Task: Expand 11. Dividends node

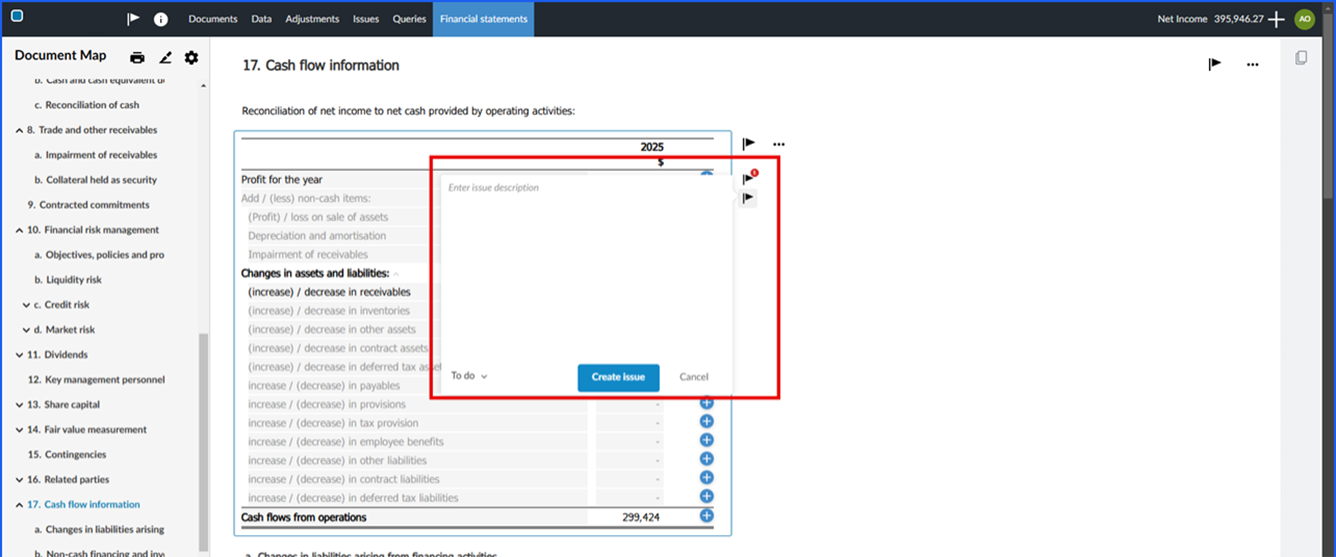Action: pos(20,355)
